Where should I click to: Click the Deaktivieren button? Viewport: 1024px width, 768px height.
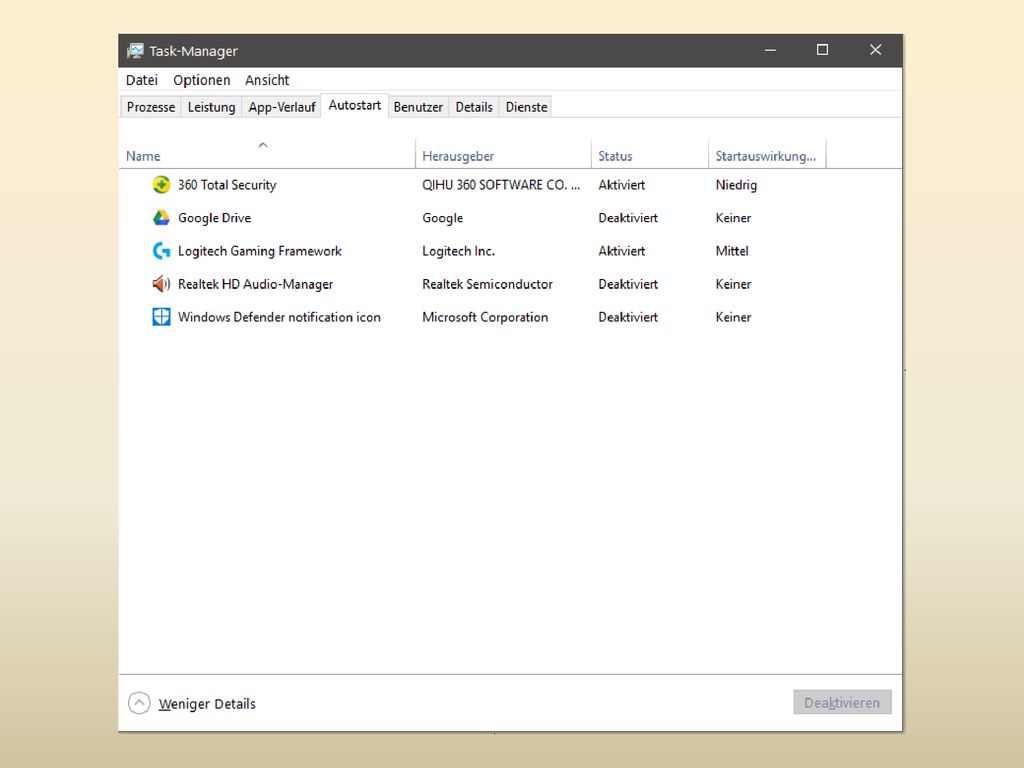842,703
